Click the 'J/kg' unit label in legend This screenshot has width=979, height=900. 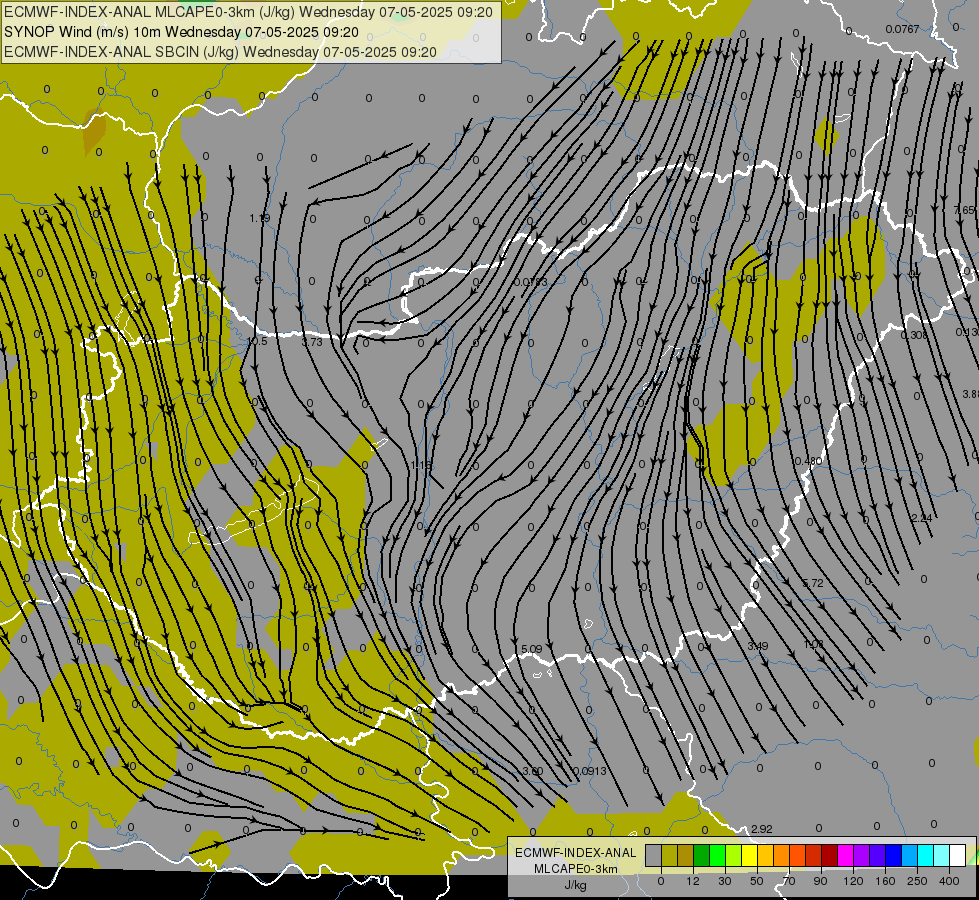(575, 885)
